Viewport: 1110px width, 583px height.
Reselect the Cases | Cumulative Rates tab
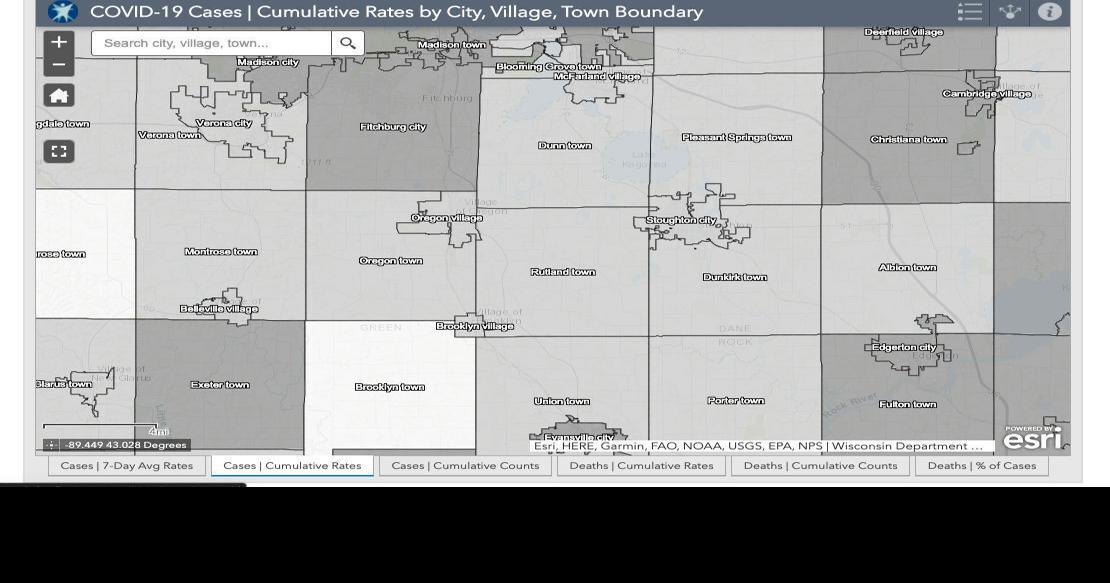[292, 465]
